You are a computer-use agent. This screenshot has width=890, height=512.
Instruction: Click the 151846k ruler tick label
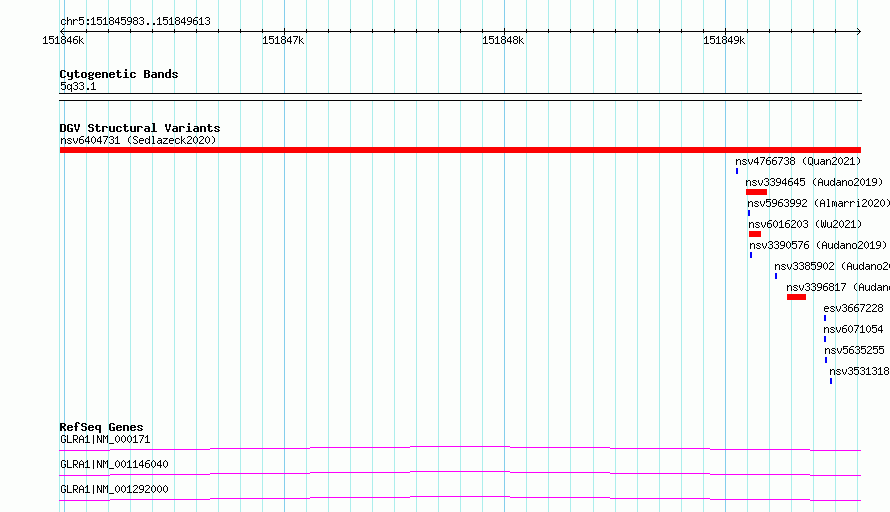click(x=63, y=40)
